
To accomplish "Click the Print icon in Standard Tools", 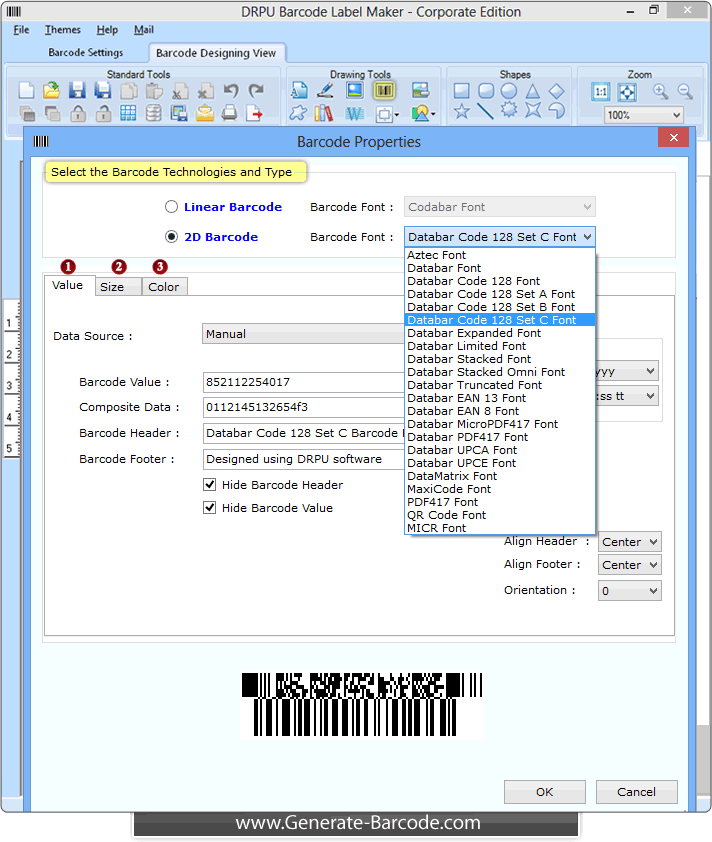I will (230, 113).
